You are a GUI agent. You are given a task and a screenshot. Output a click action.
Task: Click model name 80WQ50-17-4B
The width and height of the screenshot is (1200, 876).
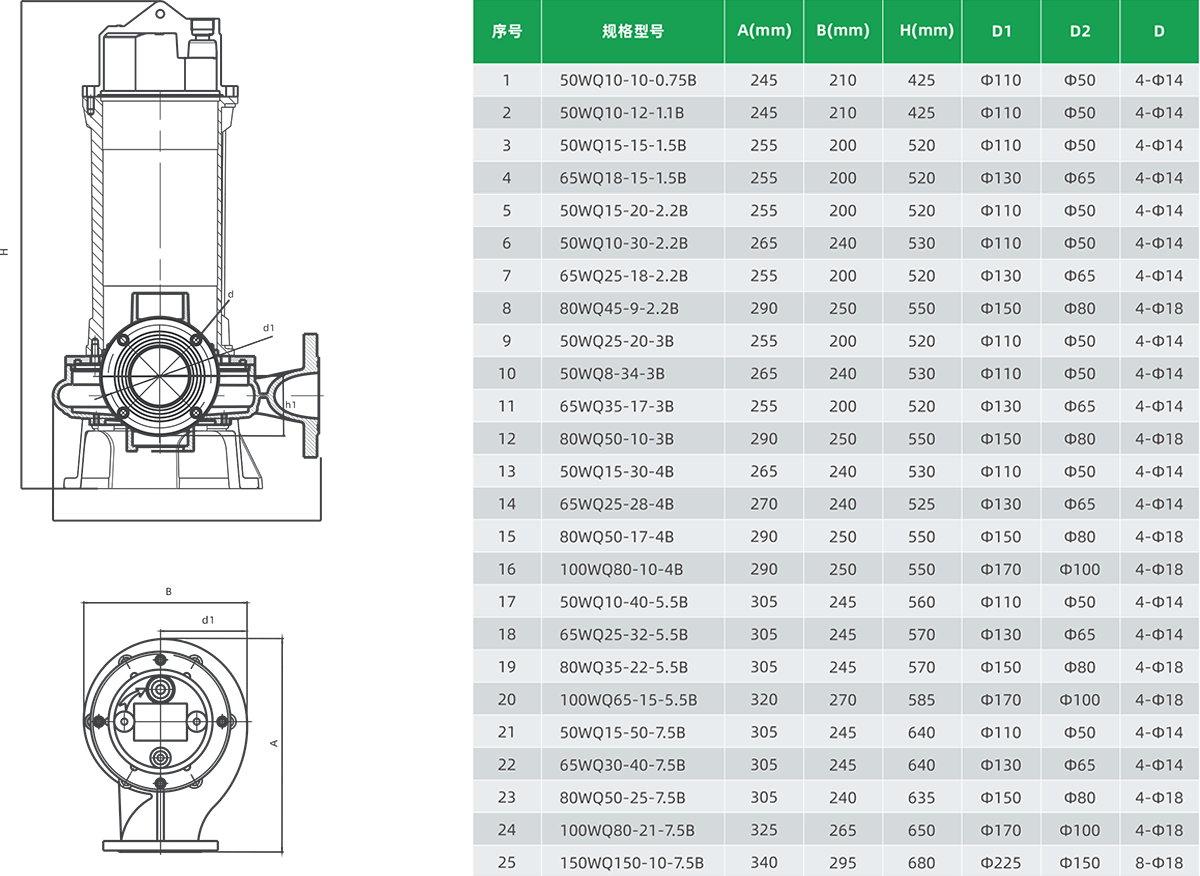tap(617, 537)
